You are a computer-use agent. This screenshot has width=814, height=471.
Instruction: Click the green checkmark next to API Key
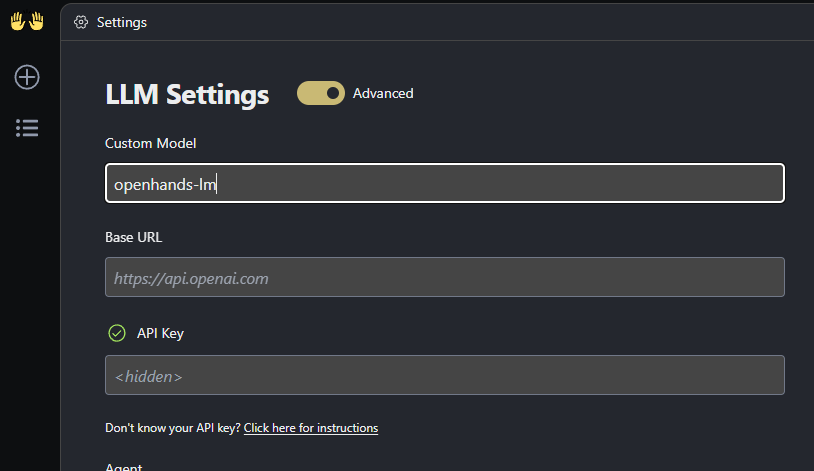point(117,333)
